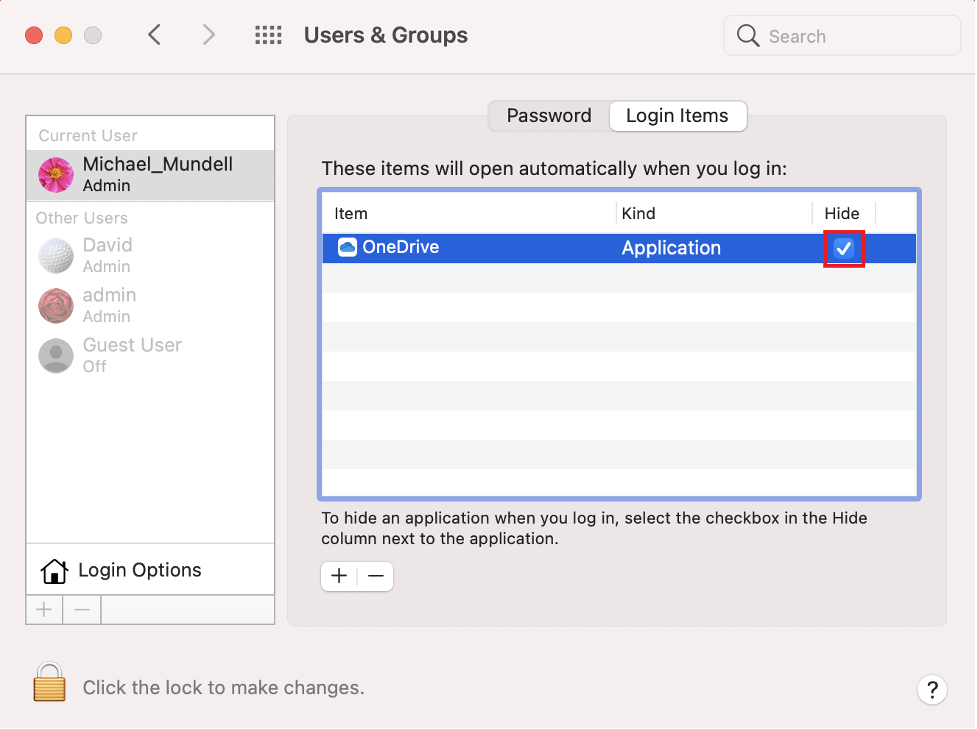Click the Login Options house icon
This screenshot has width=977, height=729.
[x=54, y=571]
